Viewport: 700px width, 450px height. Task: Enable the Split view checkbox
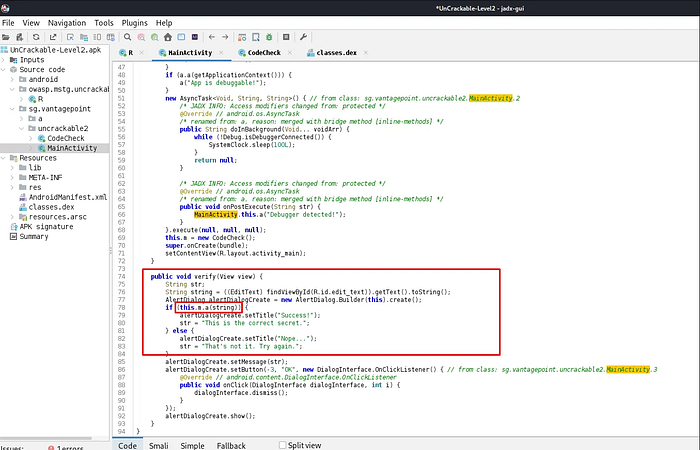282,445
